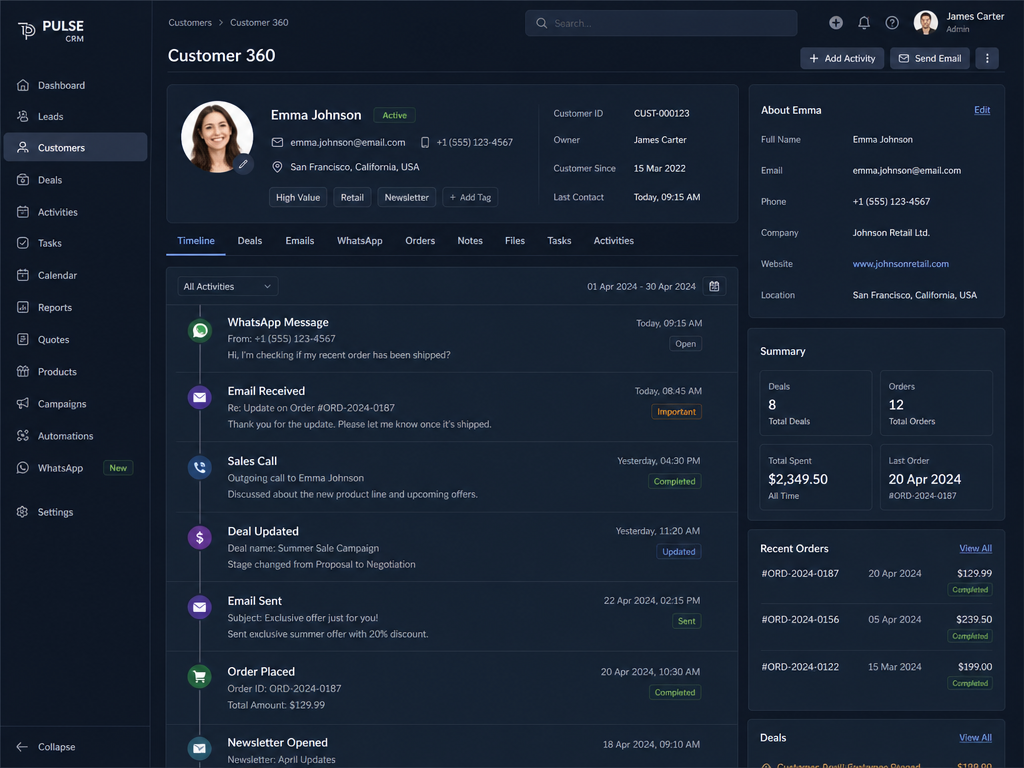1024x768 pixels.
Task: Open www.johnsonretail.com website link
Action: (x=901, y=264)
